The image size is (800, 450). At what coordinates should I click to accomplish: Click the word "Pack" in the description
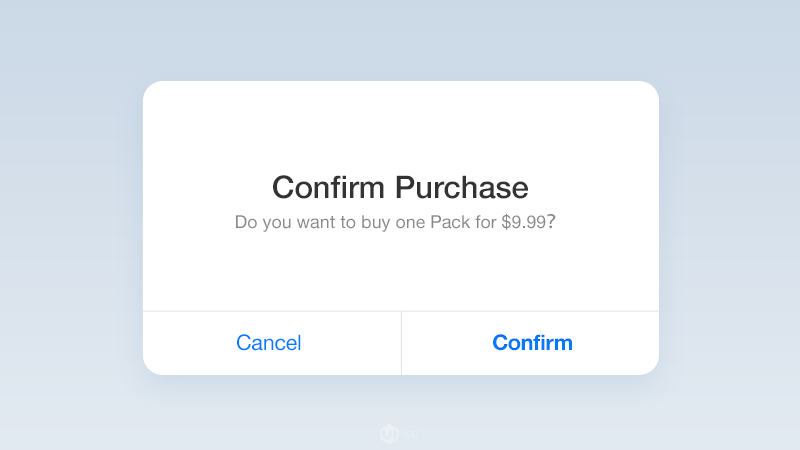450,222
